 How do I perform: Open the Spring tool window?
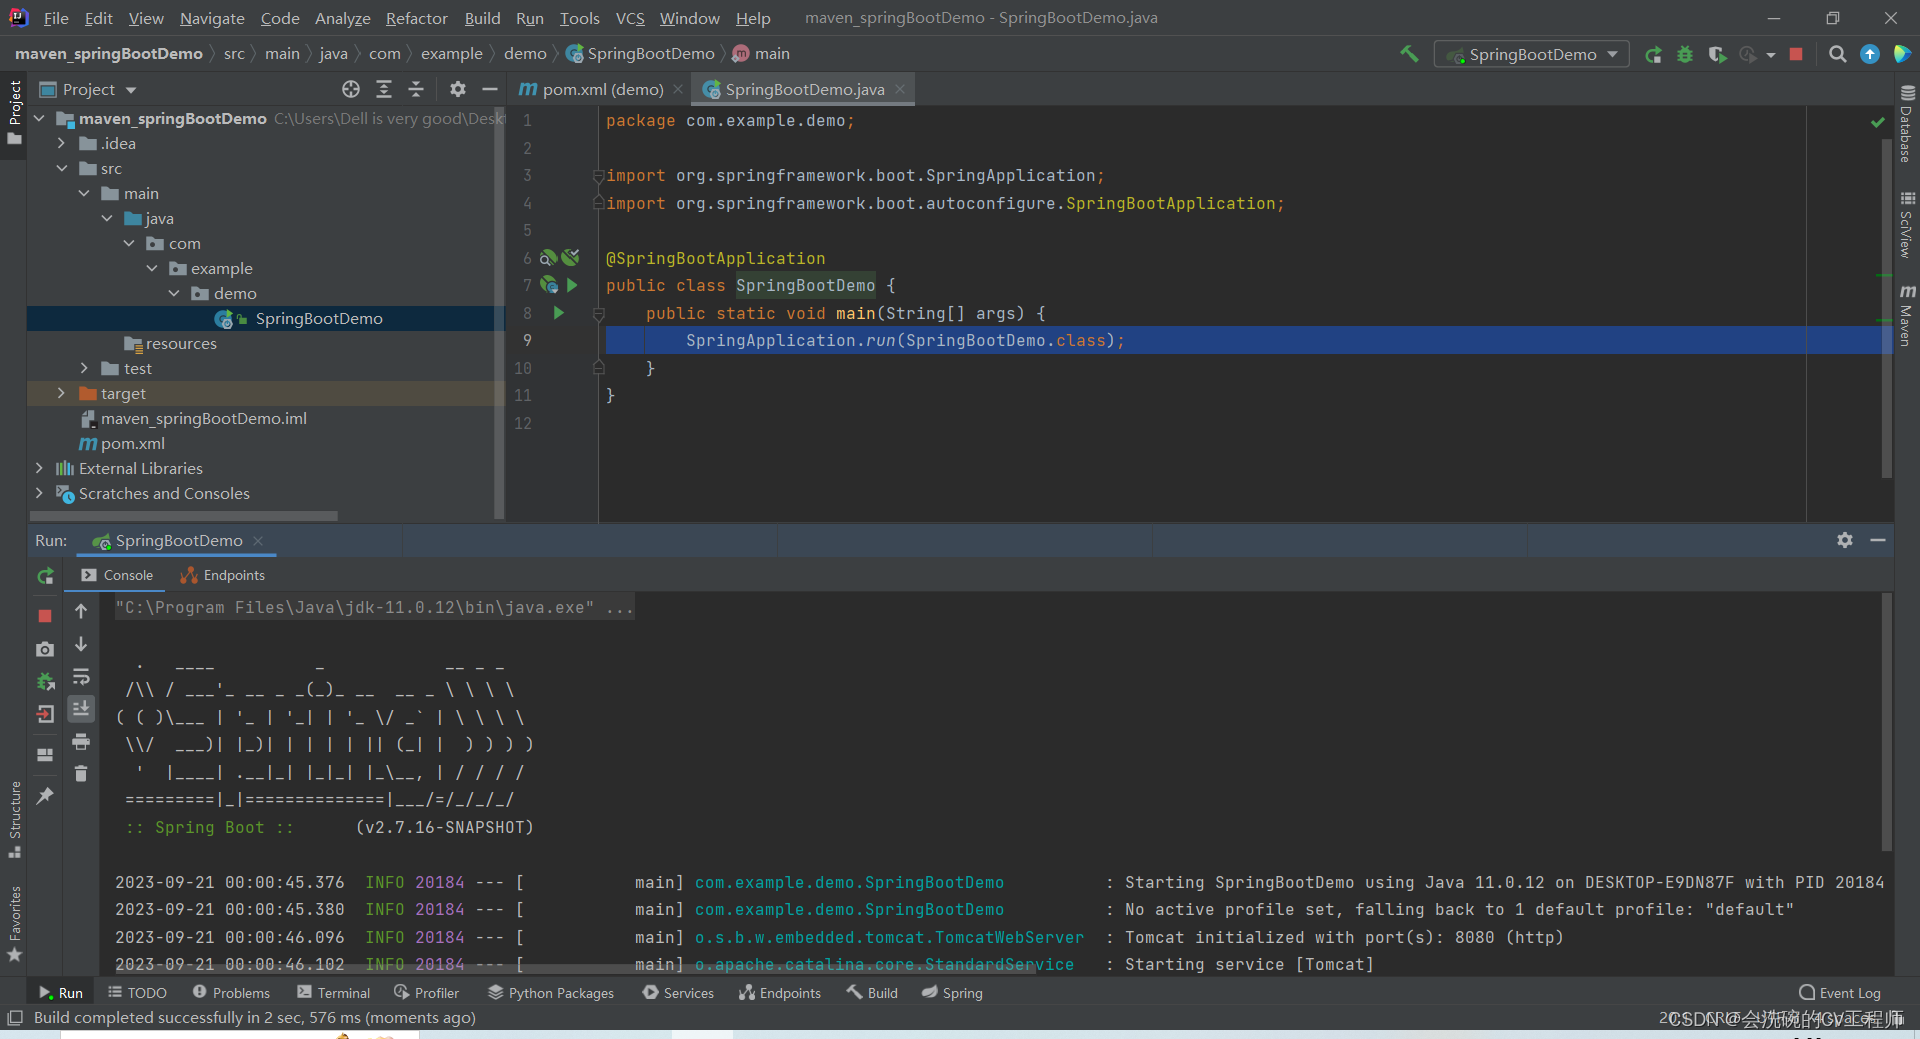[x=952, y=993]
